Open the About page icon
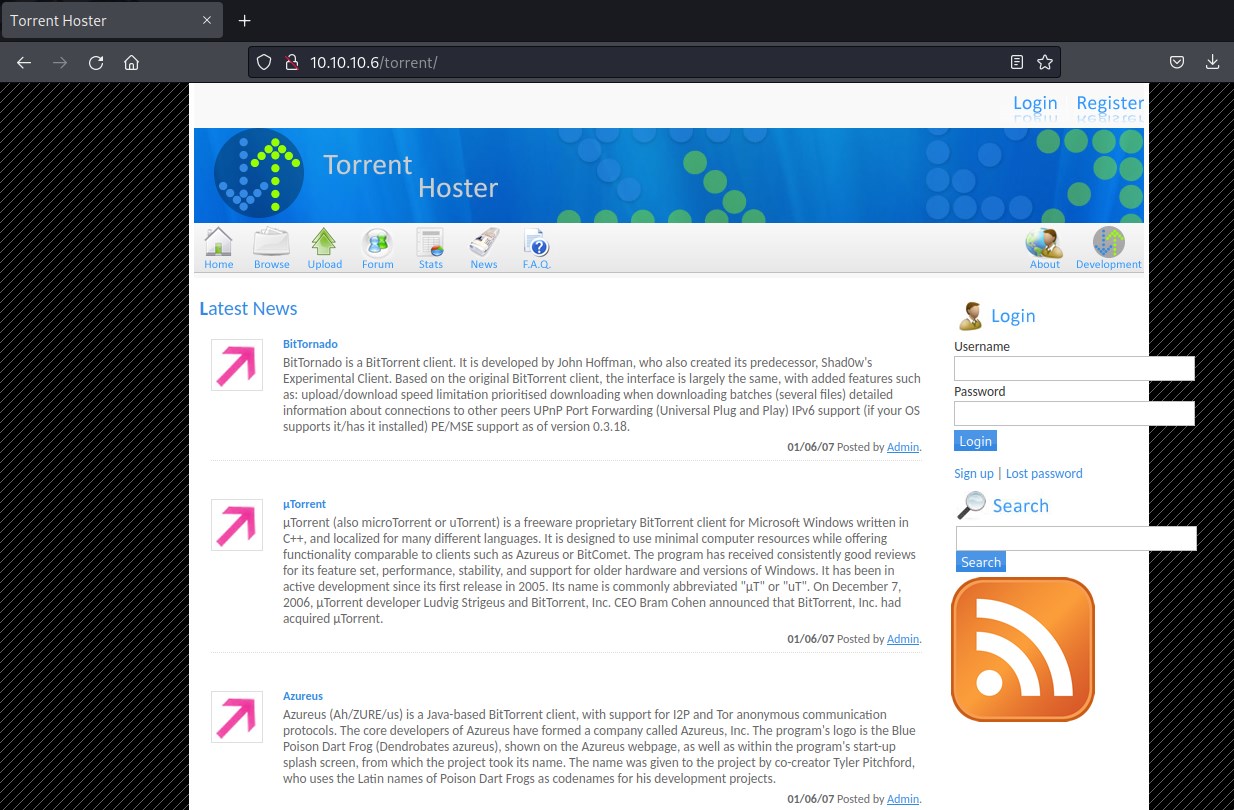1234x810 pixels. (x=1044, y=247)
